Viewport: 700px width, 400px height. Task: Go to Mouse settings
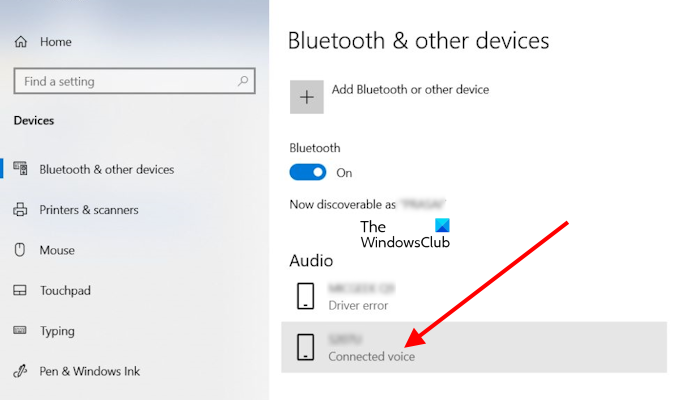pyautogui.click(x=57, y=250)
